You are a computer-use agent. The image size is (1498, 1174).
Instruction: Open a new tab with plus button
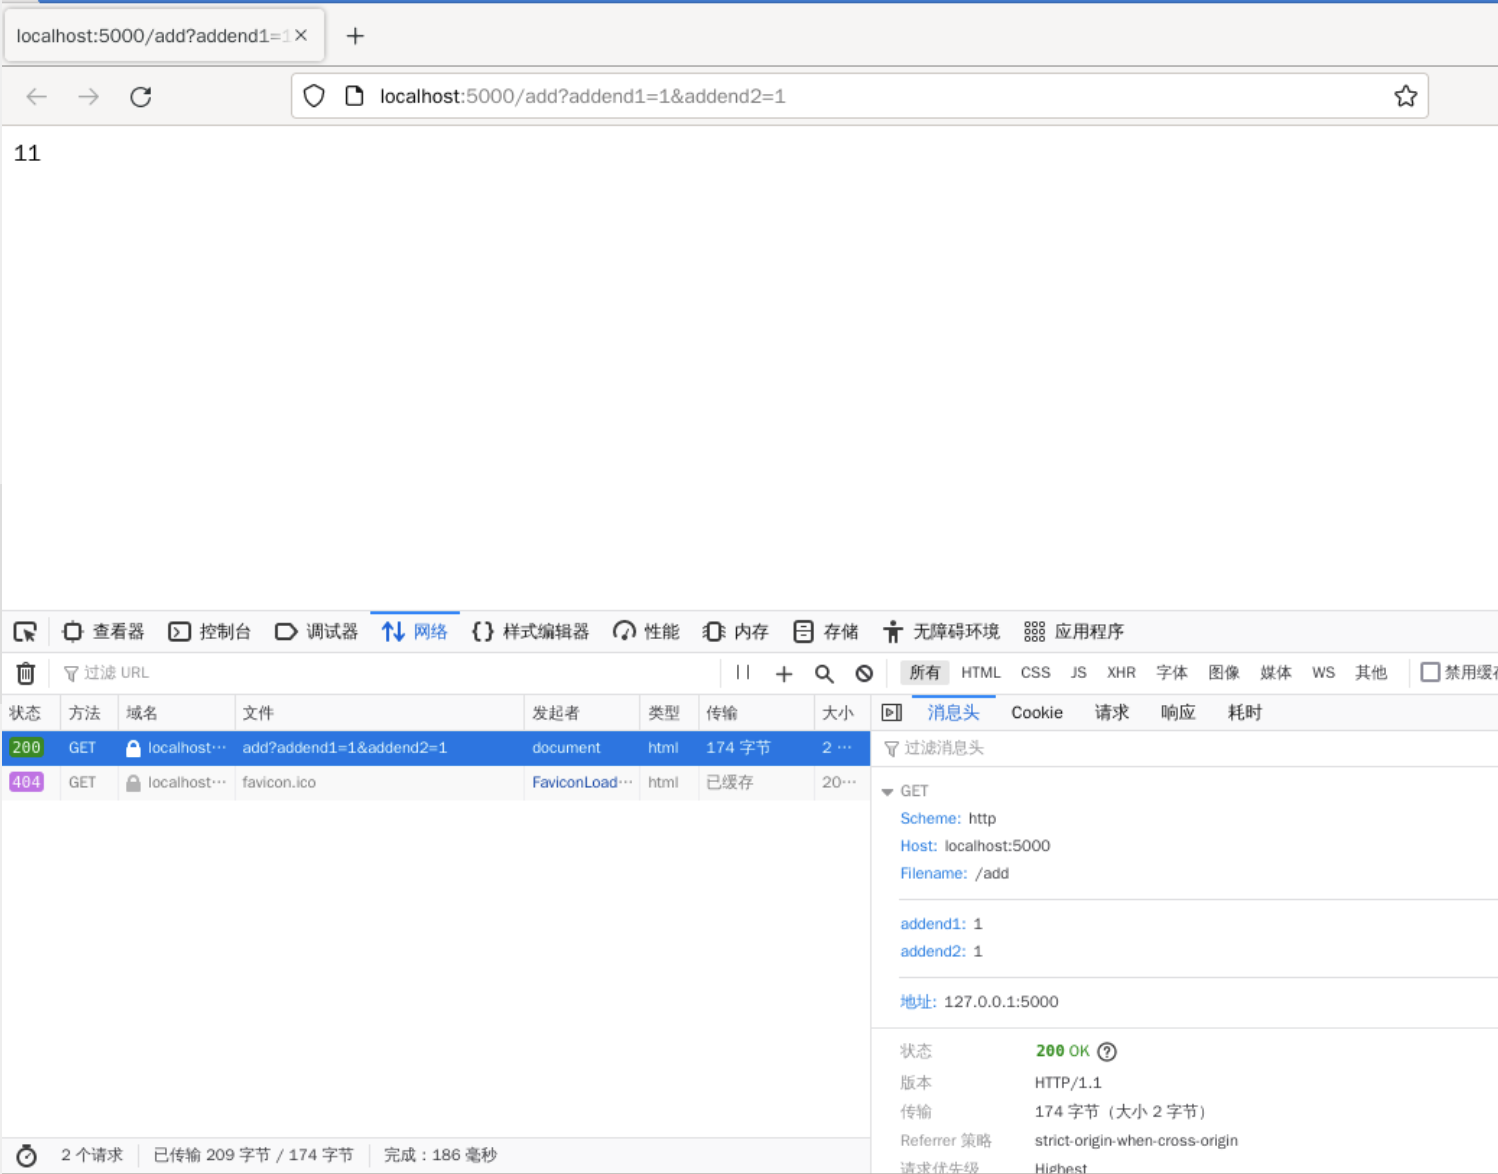click(355, 36)
